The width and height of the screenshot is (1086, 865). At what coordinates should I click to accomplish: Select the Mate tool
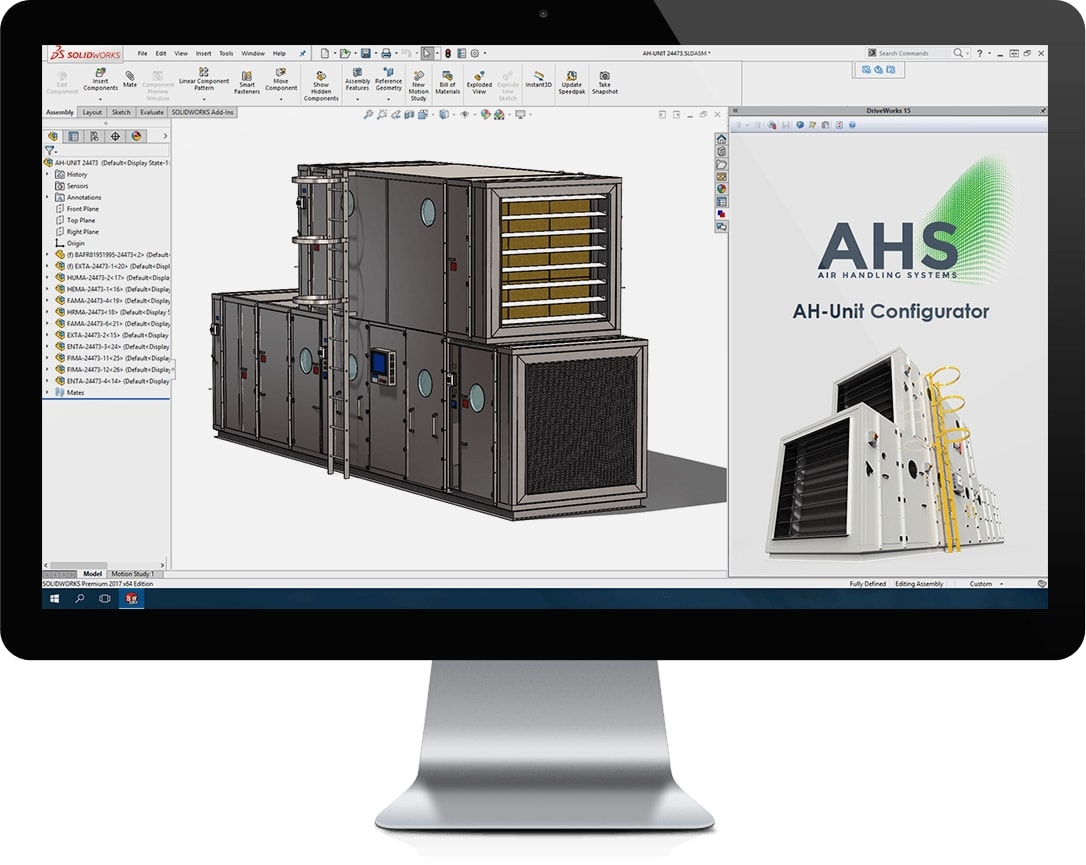(x=130, y=79)
